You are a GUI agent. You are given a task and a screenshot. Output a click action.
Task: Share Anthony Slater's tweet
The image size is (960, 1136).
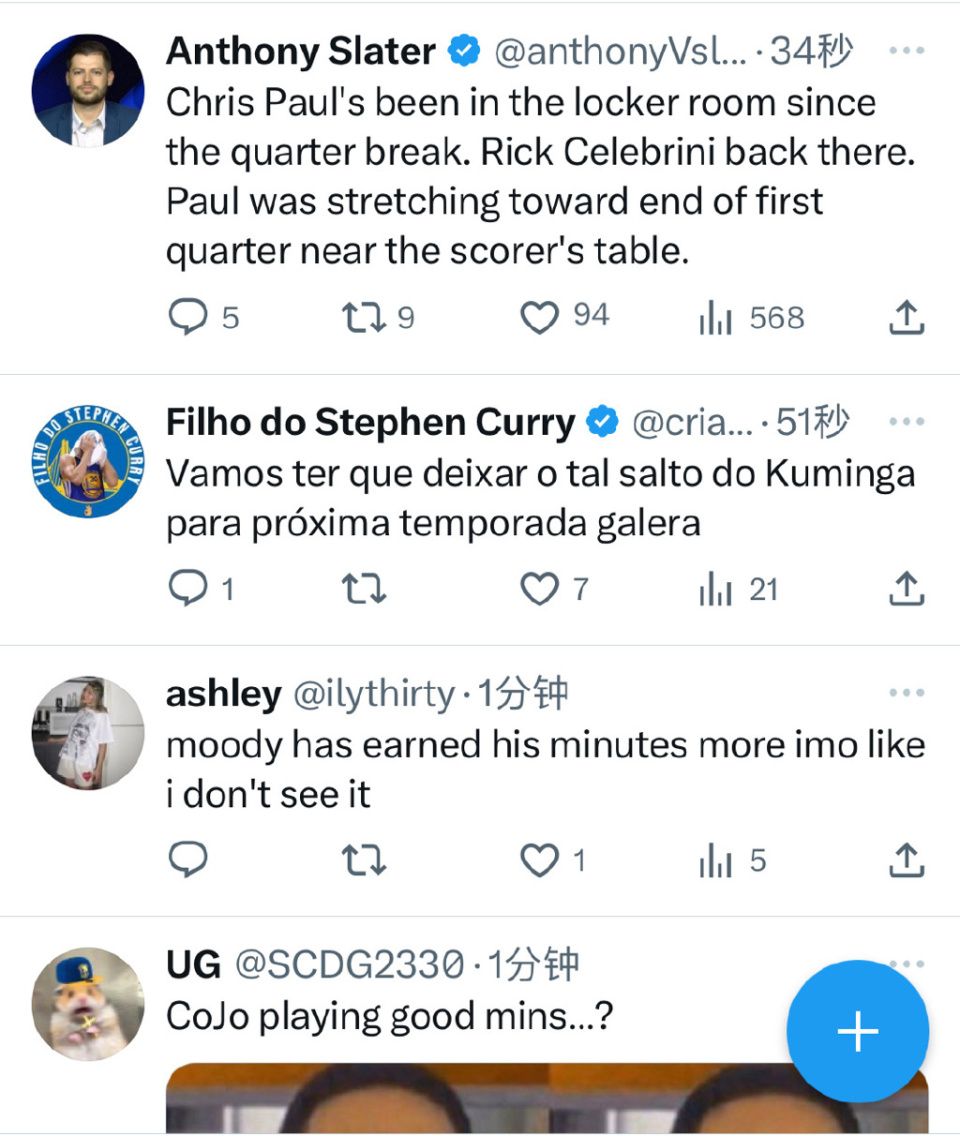pyautogui.click(x=906, y=317)
